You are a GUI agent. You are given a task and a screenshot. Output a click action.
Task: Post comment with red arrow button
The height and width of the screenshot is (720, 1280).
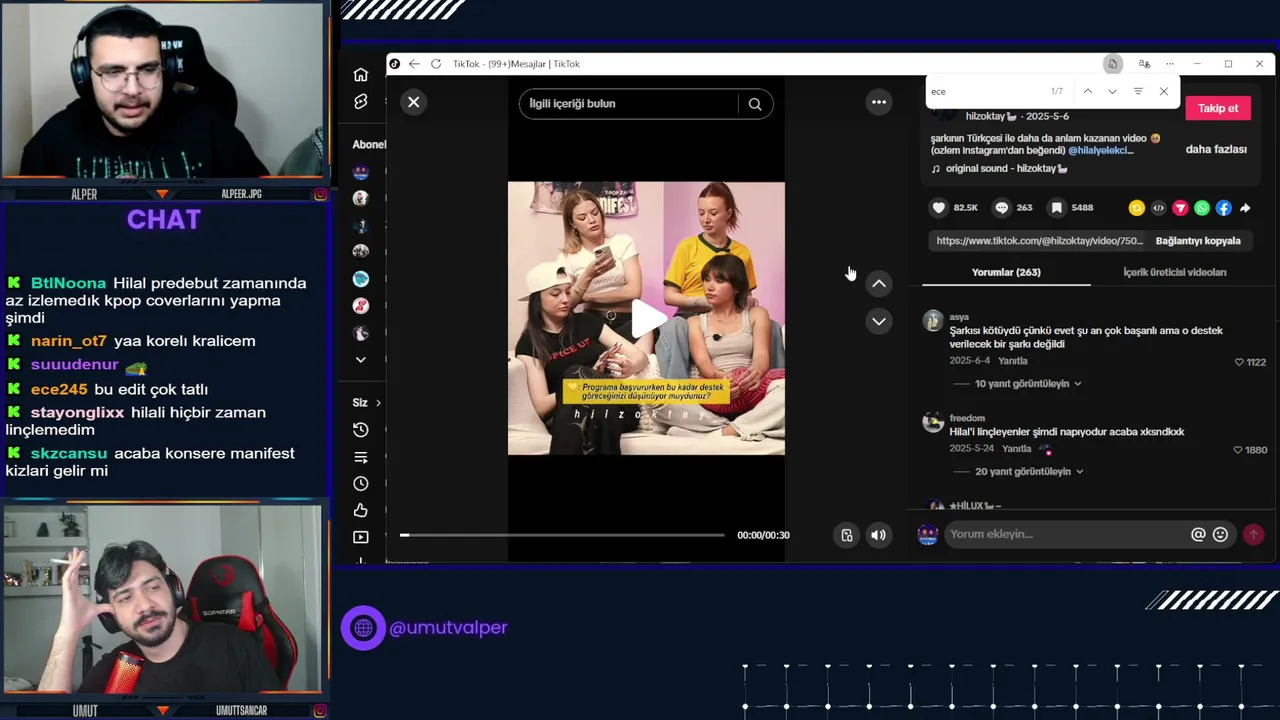(x=1253, y=534)
